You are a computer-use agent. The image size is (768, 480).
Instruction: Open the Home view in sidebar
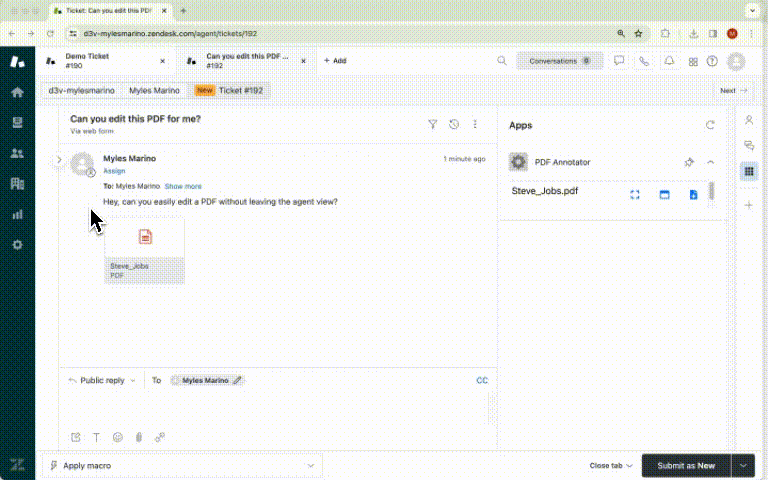[x=17, y=92]
